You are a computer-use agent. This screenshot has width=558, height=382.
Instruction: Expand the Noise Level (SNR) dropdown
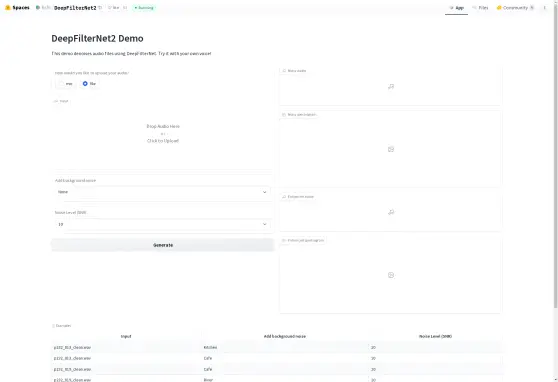coord(162,224)
